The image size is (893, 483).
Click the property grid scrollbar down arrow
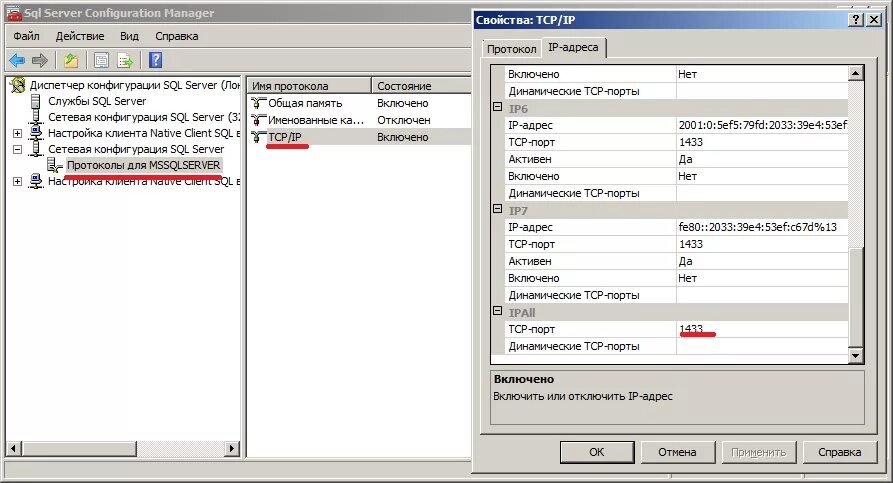tap(855, 356)
